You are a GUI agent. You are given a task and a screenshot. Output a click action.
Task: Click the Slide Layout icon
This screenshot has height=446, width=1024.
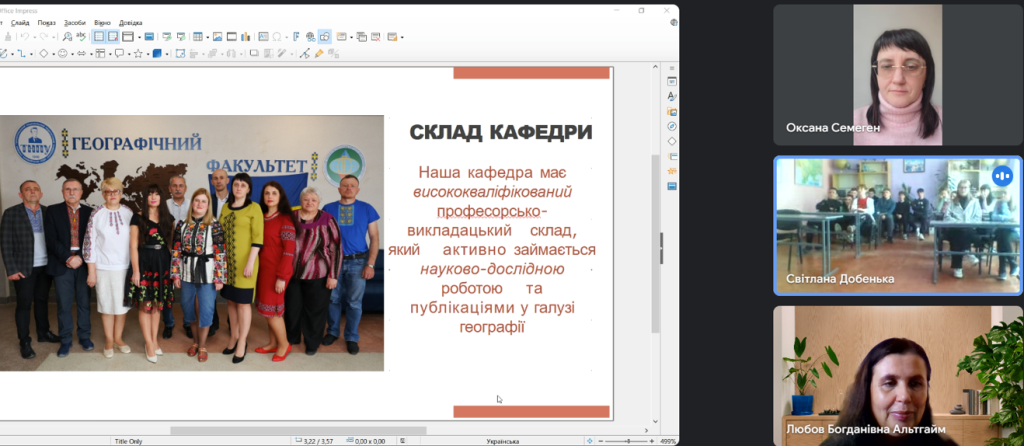pos(392,37)
